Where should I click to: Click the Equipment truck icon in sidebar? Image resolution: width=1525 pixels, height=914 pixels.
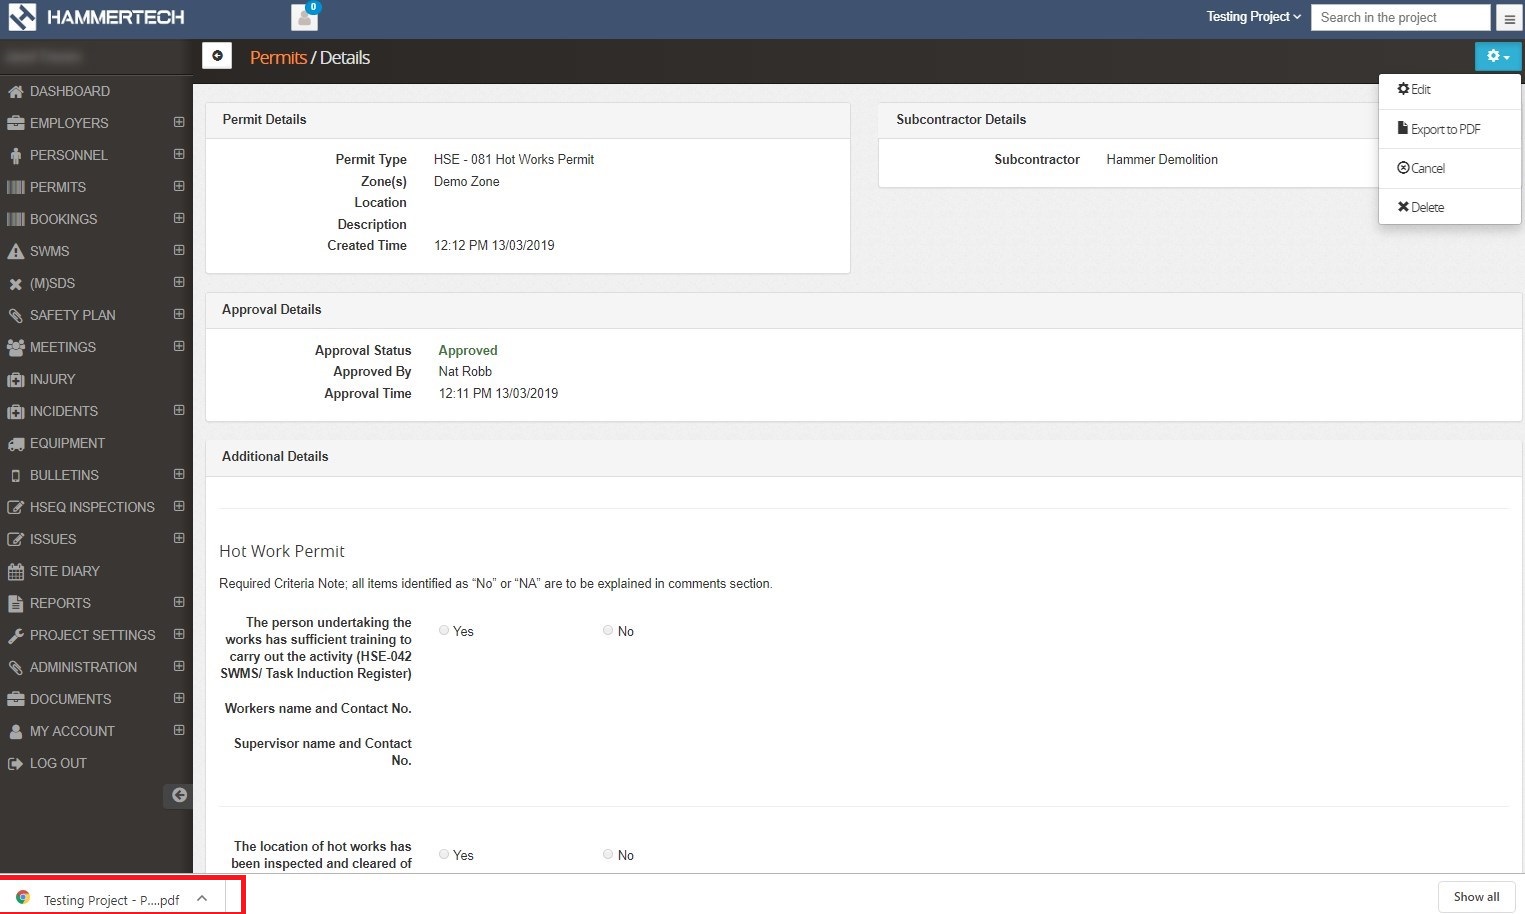tap(15, 443)
